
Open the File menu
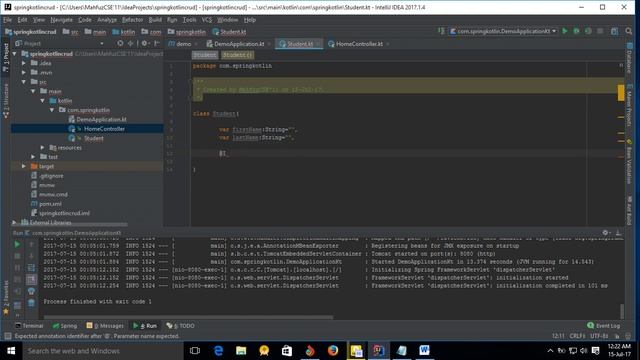(7, 20)
